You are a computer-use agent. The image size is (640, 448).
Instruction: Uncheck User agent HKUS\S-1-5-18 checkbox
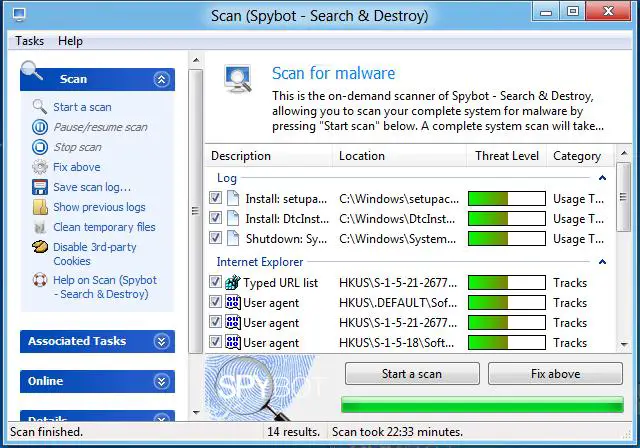[215, 342]
